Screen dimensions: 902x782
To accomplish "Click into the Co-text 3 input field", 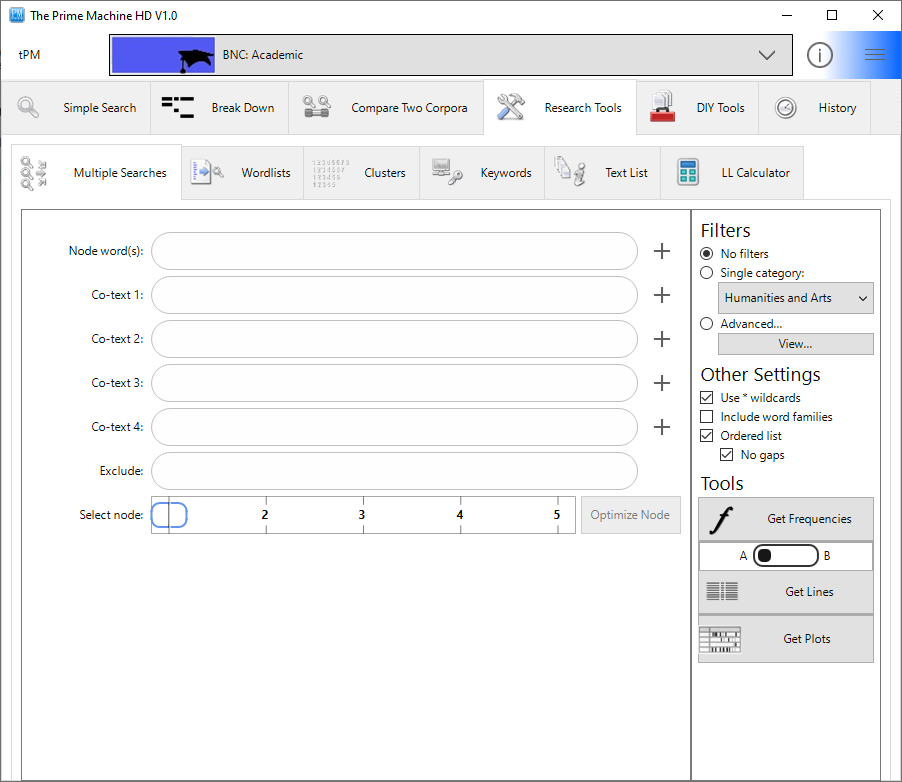I will [394, 383].
